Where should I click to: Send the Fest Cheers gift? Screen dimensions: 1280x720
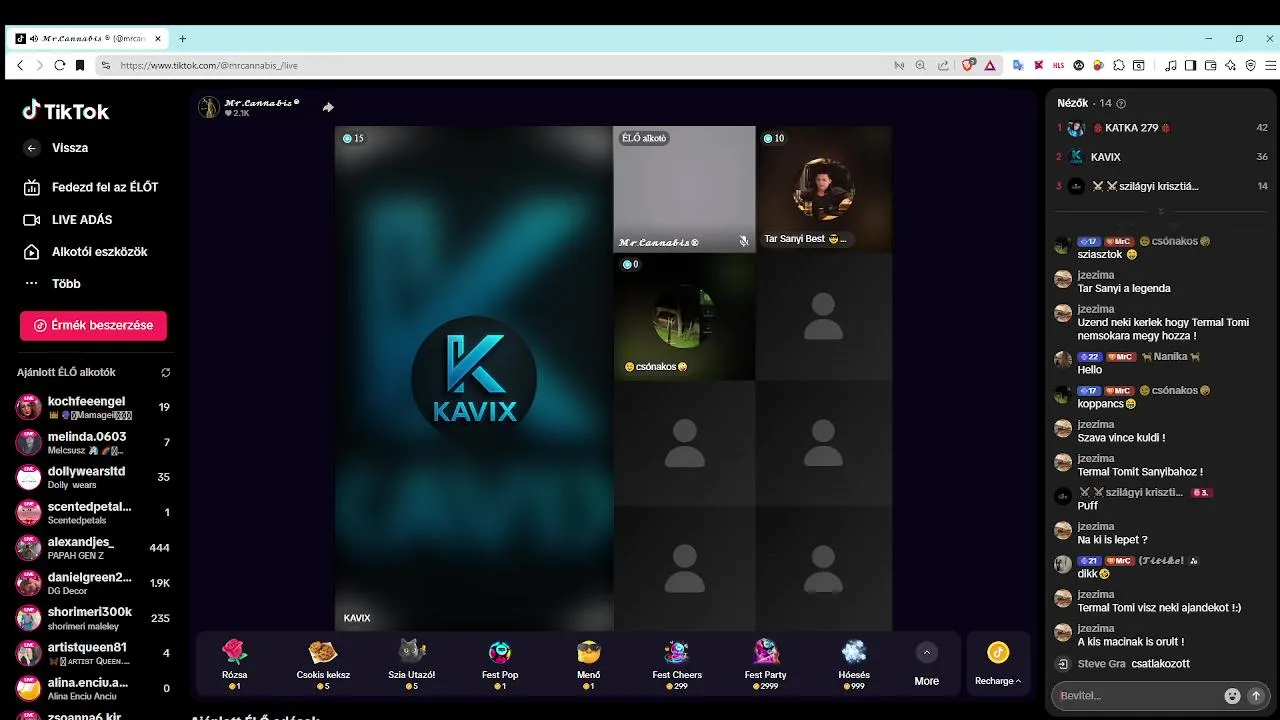pyautogui.click(x=677, y=664)
